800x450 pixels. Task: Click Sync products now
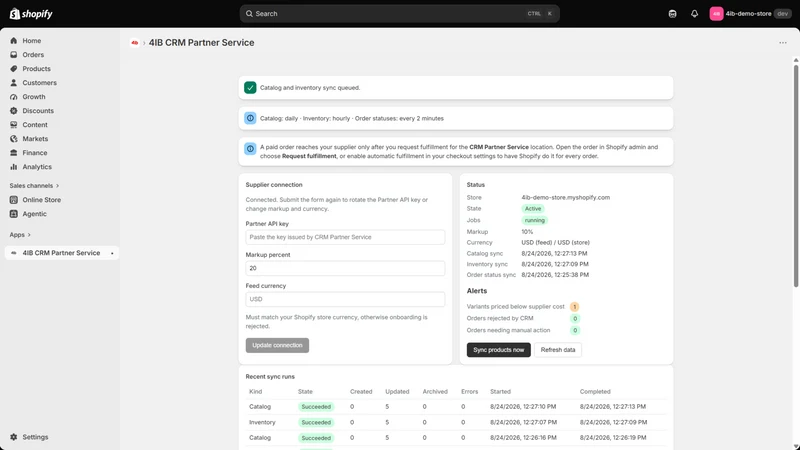[498, 350]
